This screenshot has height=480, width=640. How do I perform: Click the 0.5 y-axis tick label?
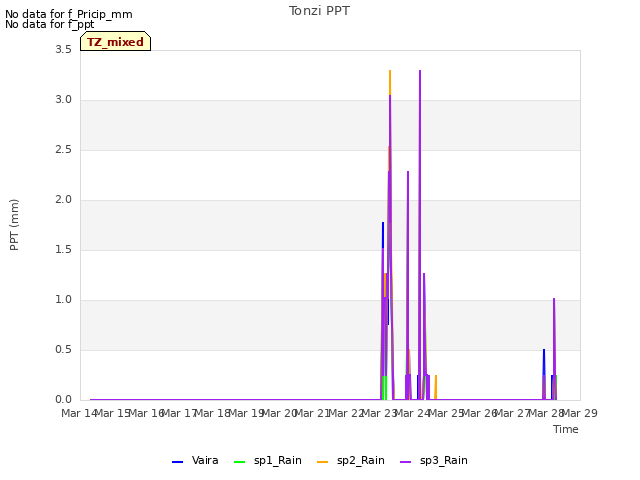point(63,350)
